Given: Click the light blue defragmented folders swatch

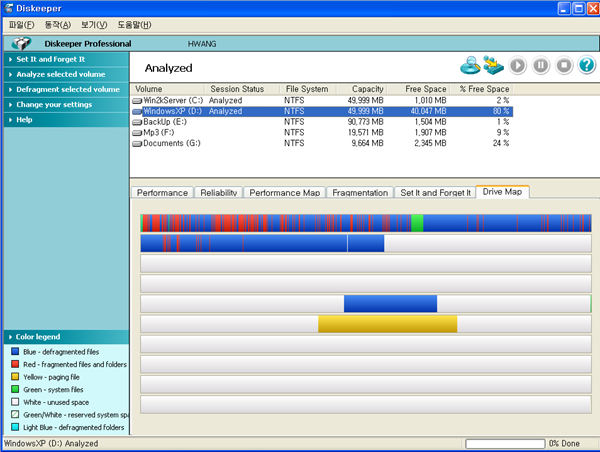Looking at the screenshot, I should [15, 427].
